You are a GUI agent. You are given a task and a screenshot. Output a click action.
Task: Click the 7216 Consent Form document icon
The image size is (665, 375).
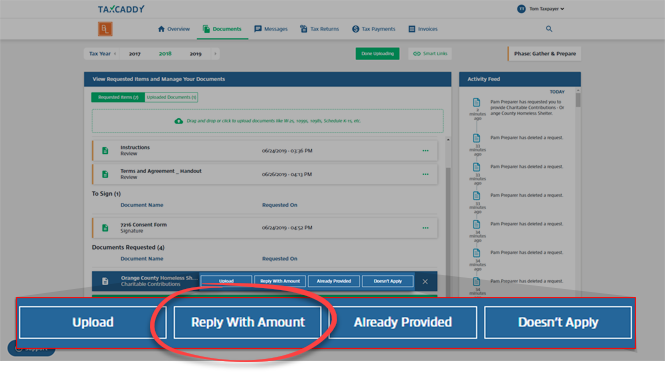point(105,228)
